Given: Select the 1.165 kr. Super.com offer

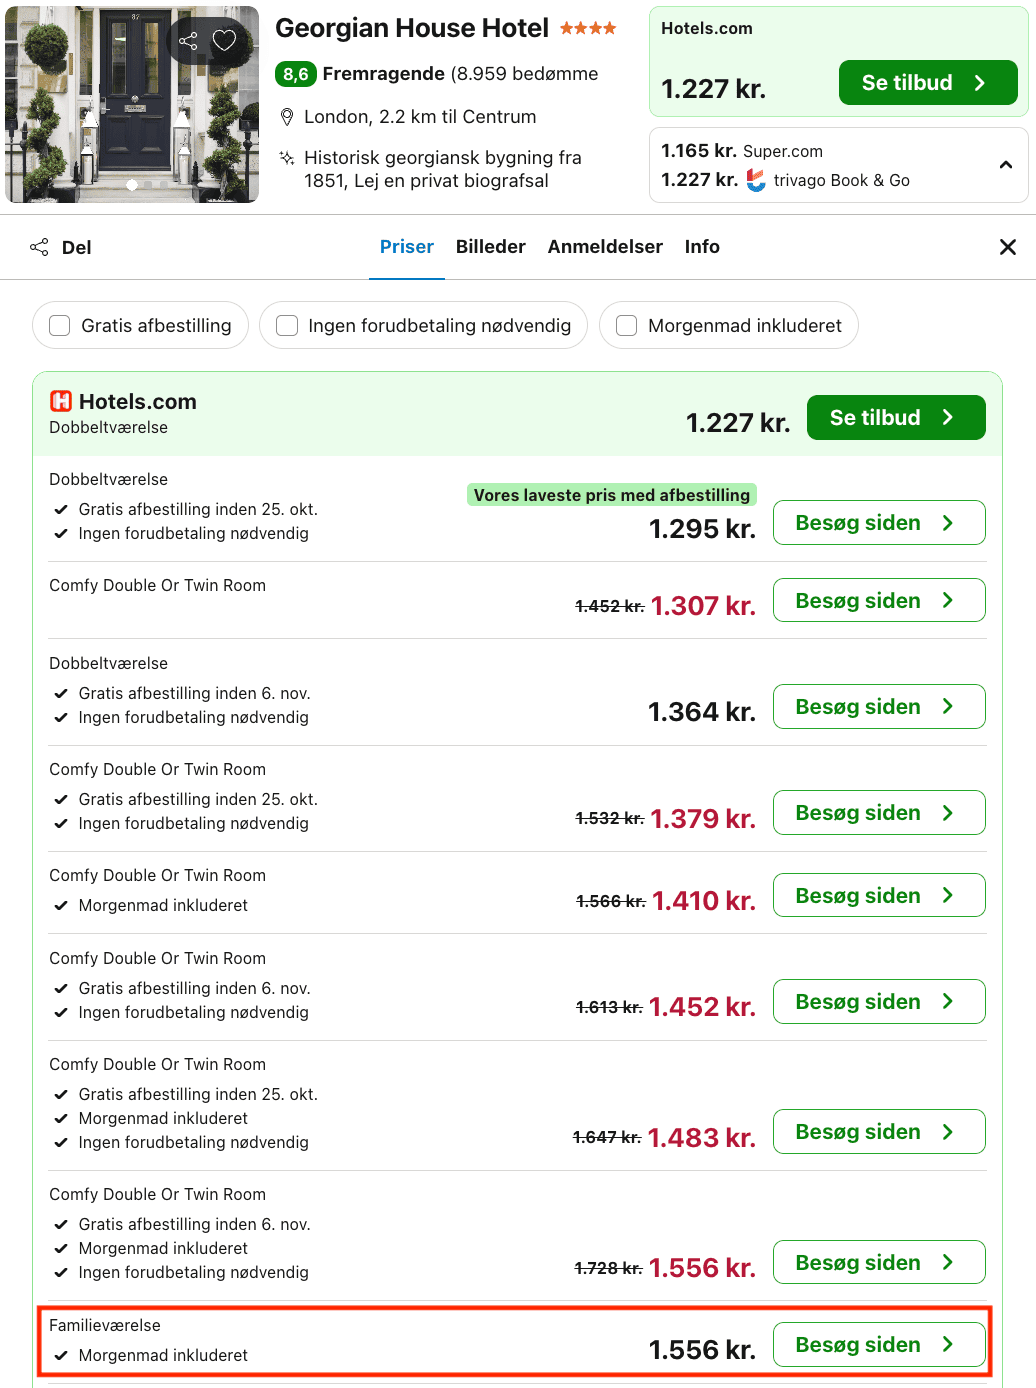Looking at the screenshot, I should point(742,151).
